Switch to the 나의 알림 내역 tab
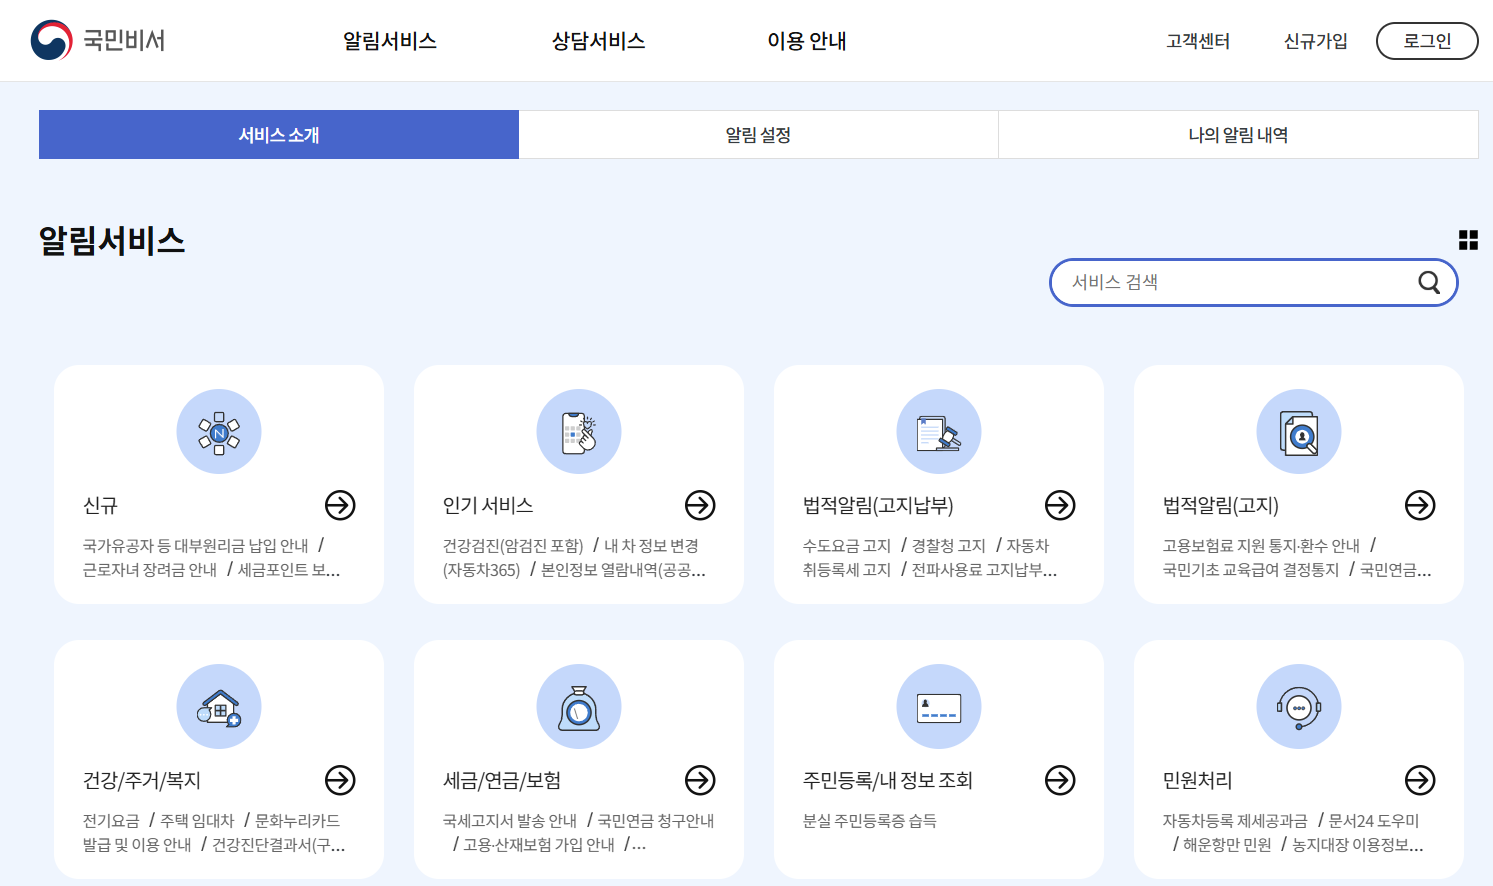Image resolution: width=1493 pixels, height=886 pixels. click(1238, 134)
